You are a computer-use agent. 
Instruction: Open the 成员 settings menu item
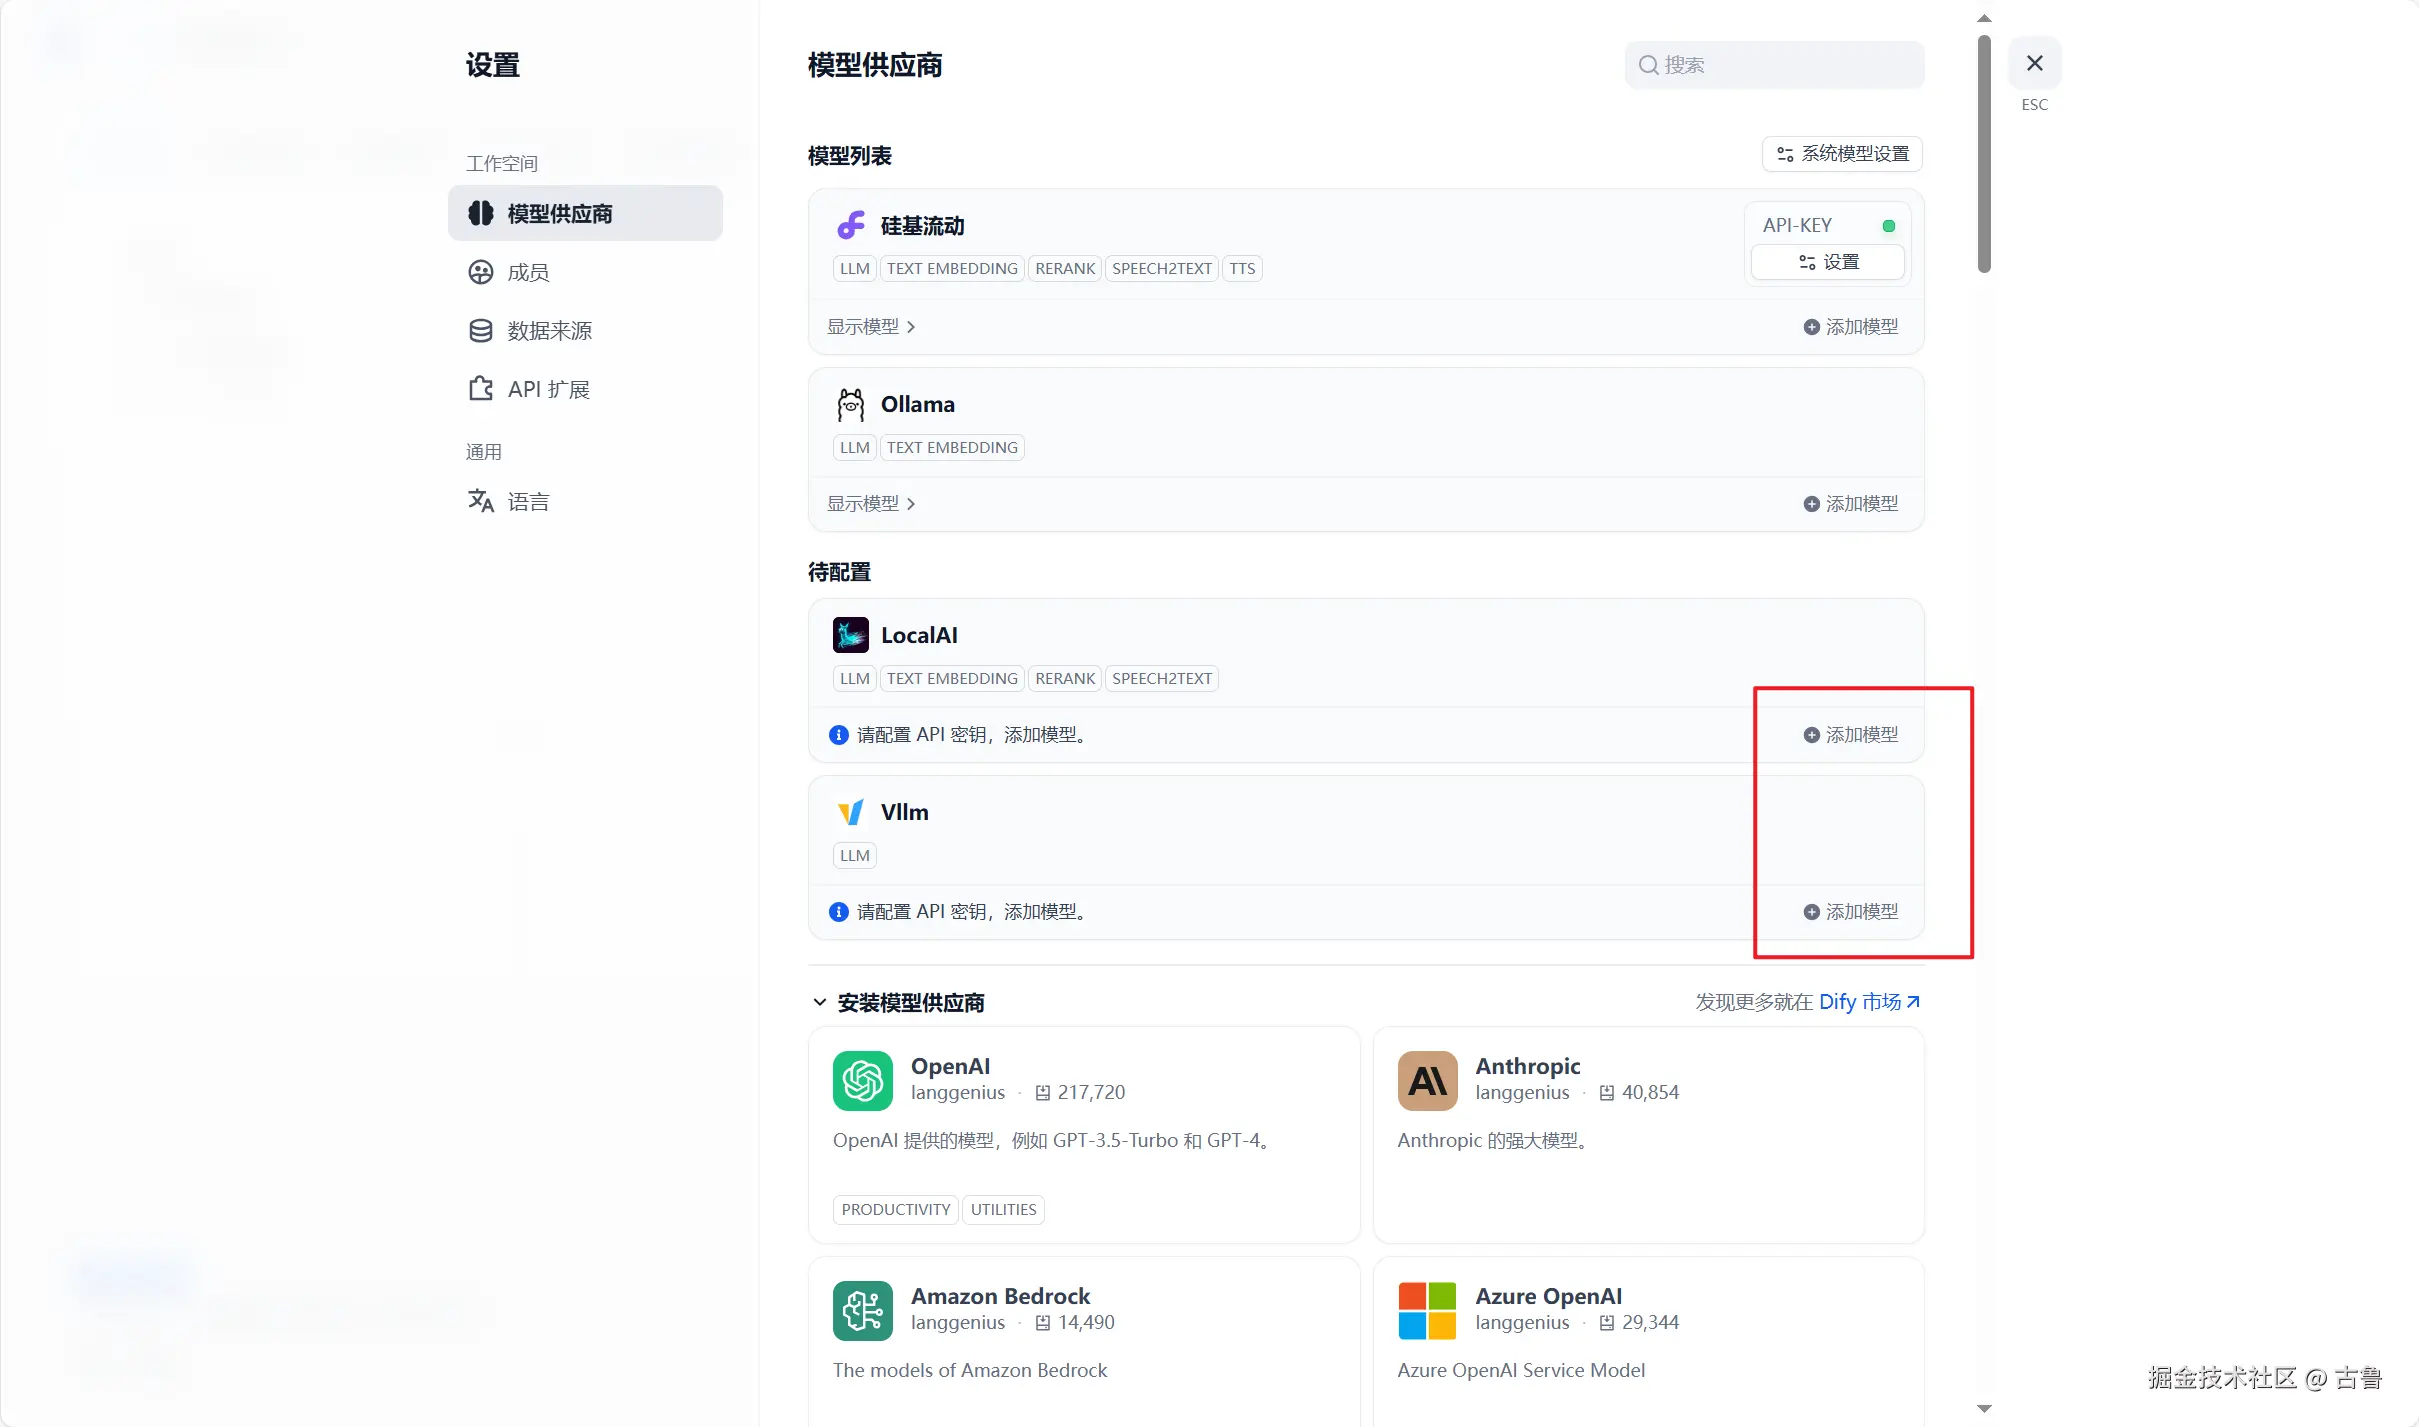point(528,272)
